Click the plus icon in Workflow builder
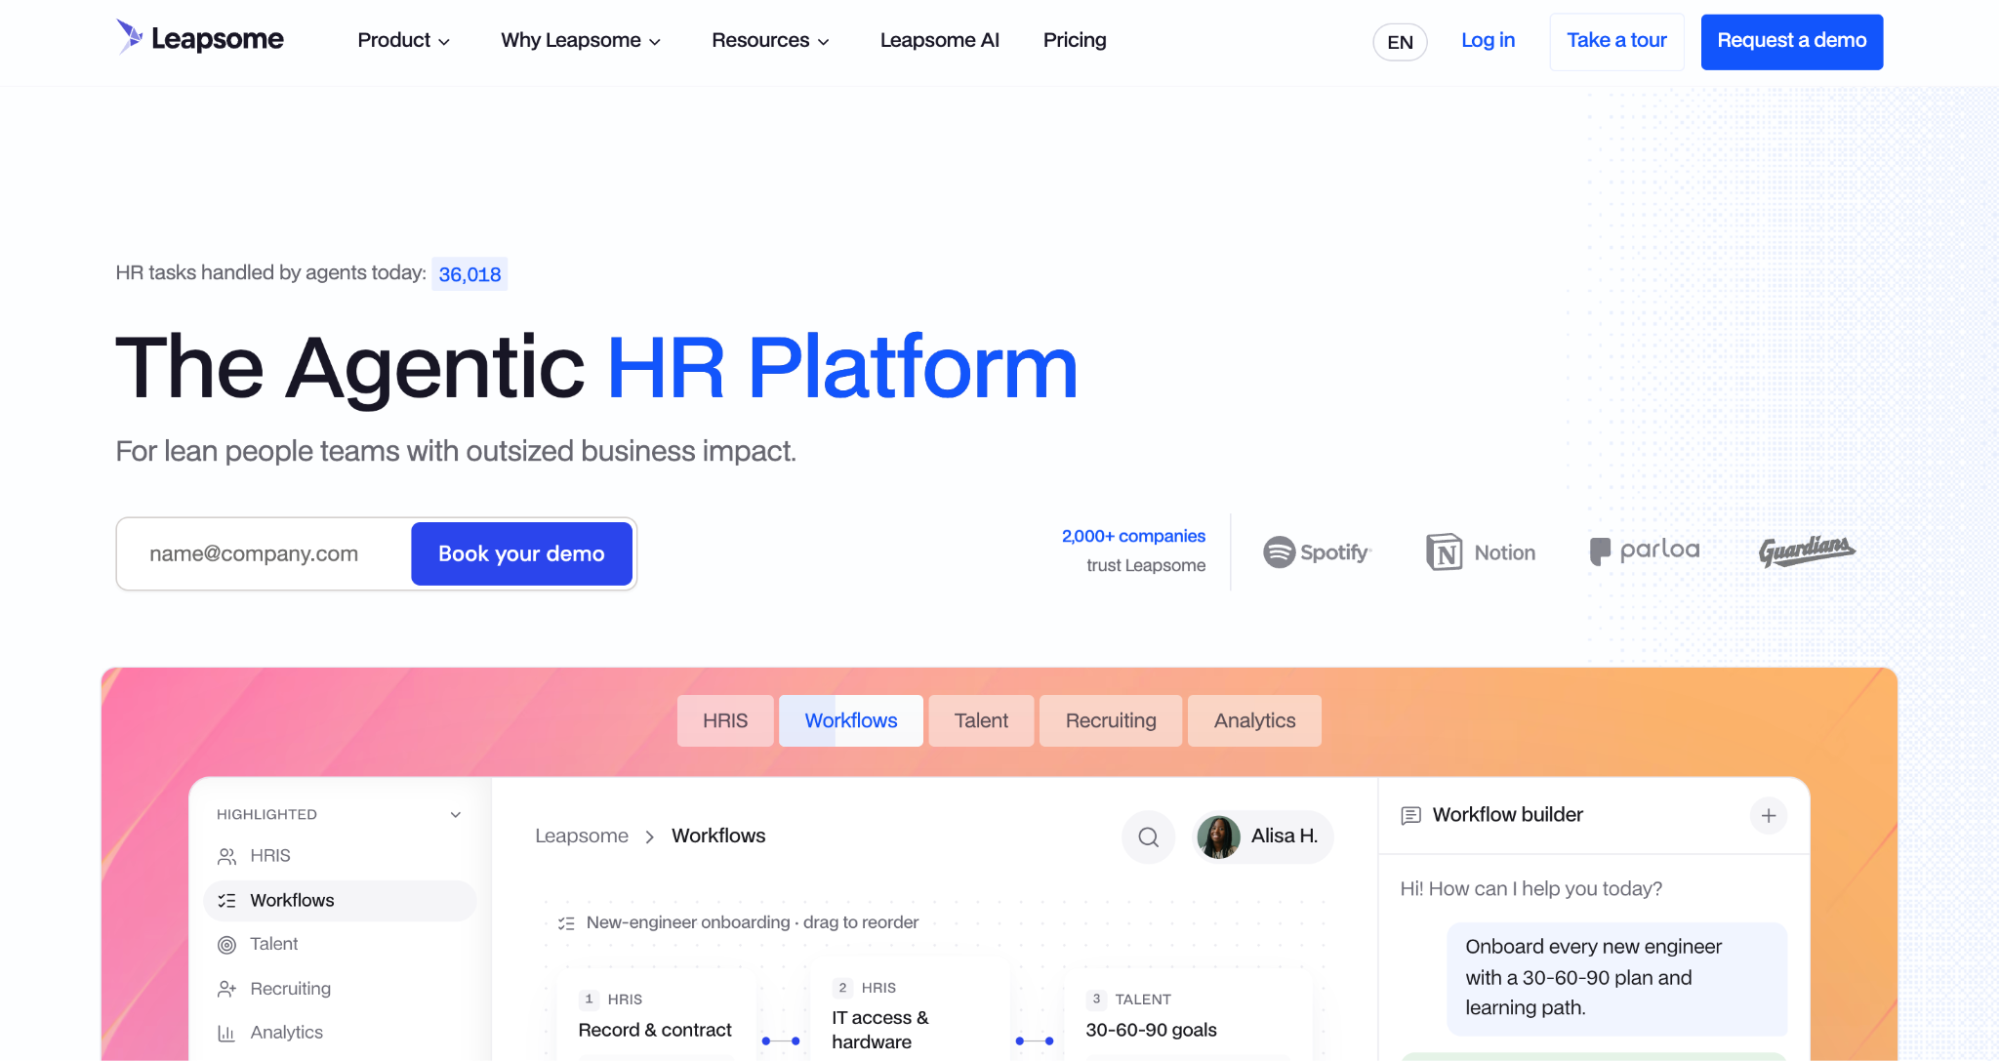This screenshot has height=1061, width=1999. [1768, 816]
